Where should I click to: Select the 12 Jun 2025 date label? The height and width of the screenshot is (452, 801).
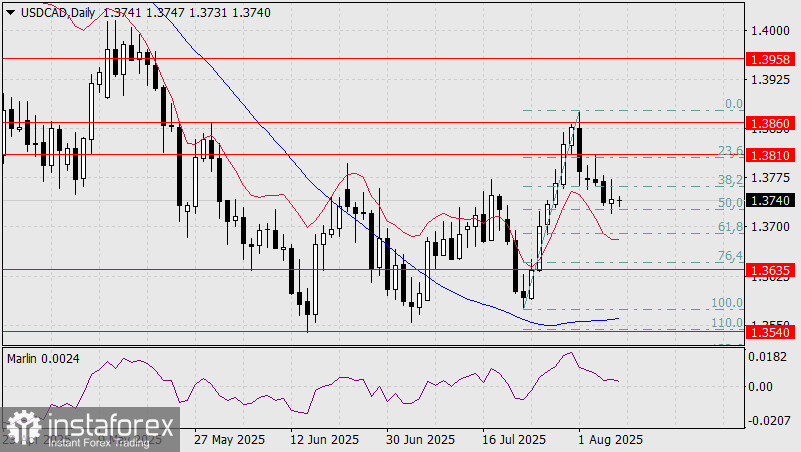[x=324, y=440]
